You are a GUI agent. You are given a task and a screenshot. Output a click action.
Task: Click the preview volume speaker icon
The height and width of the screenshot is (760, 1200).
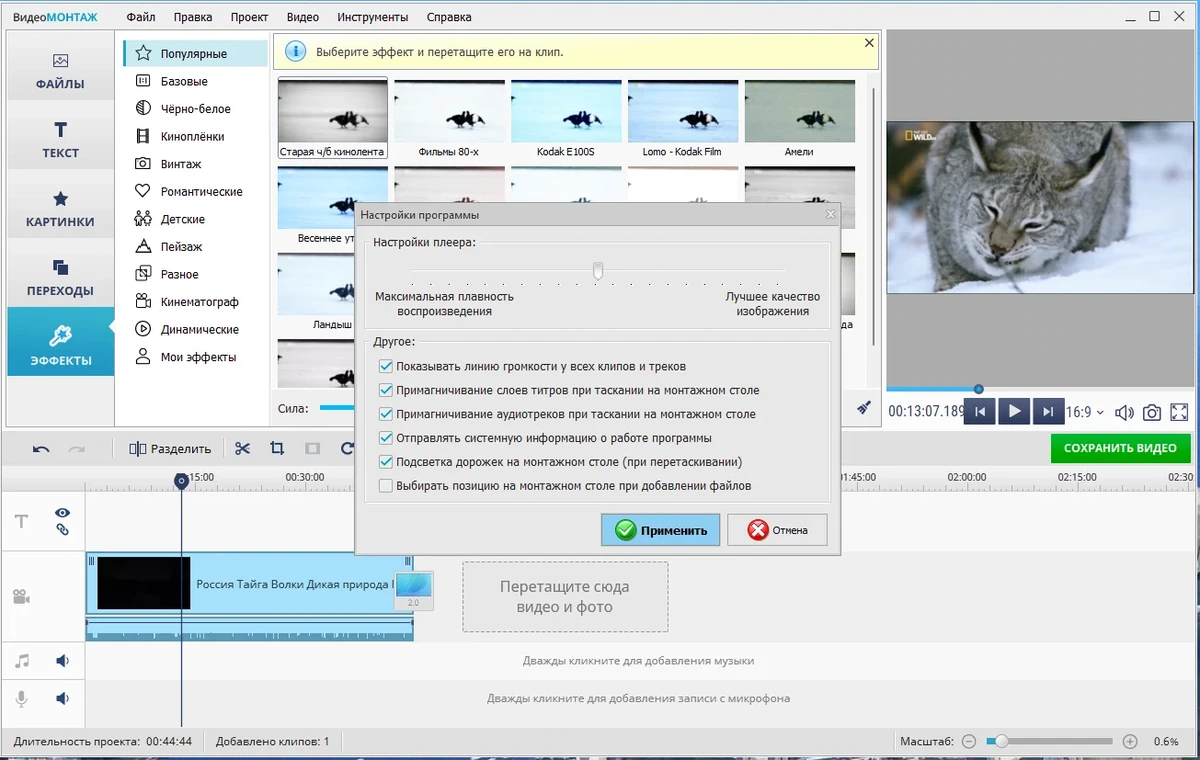tap(1124, 412)
